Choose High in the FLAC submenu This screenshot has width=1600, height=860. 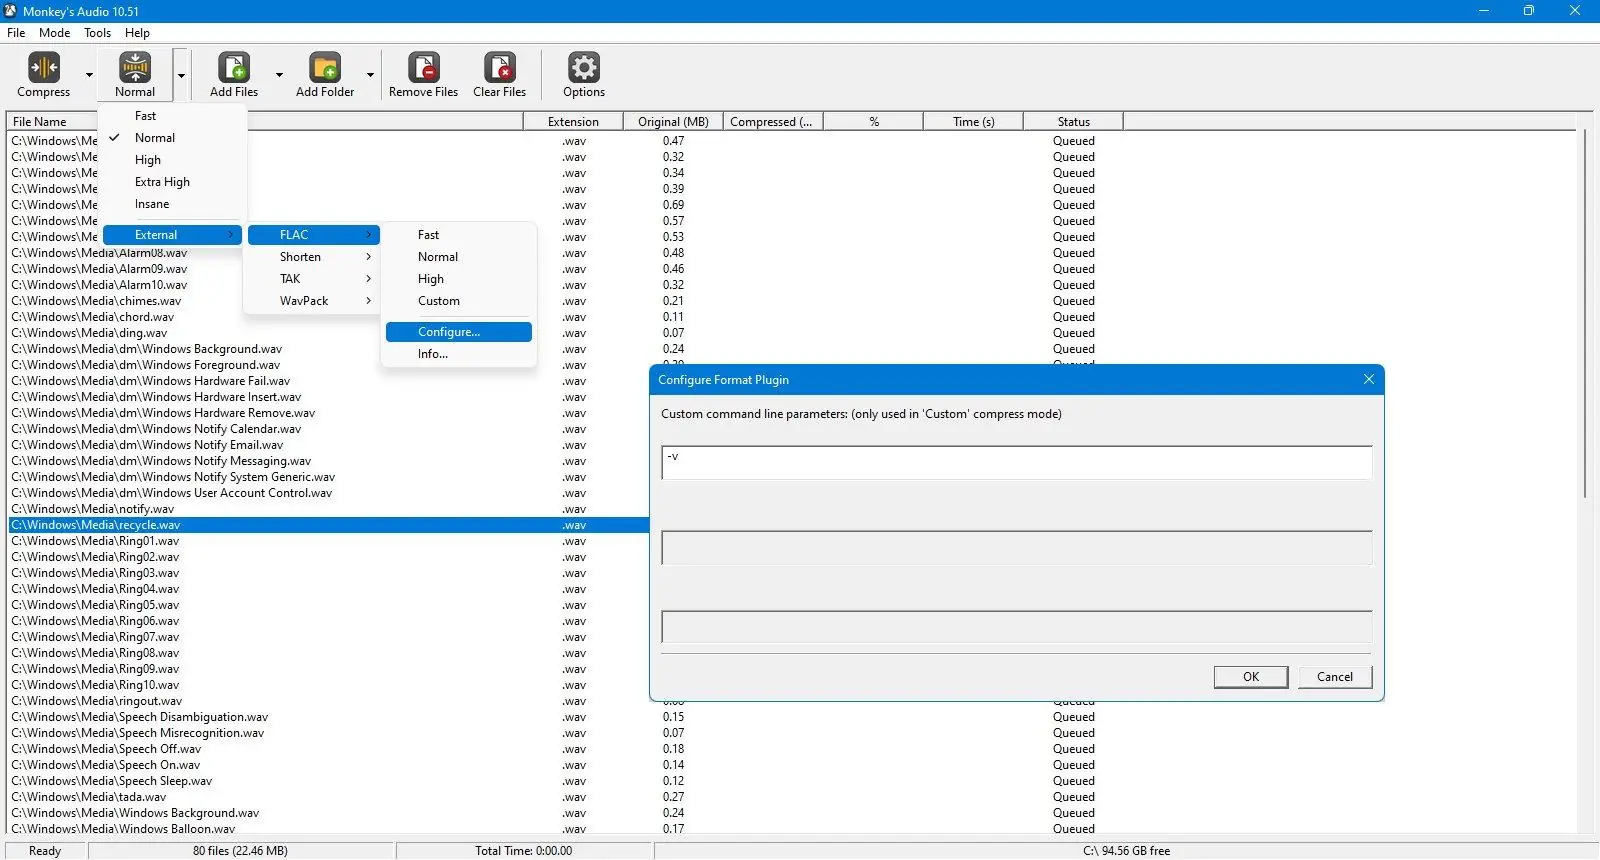coord(459,279)
